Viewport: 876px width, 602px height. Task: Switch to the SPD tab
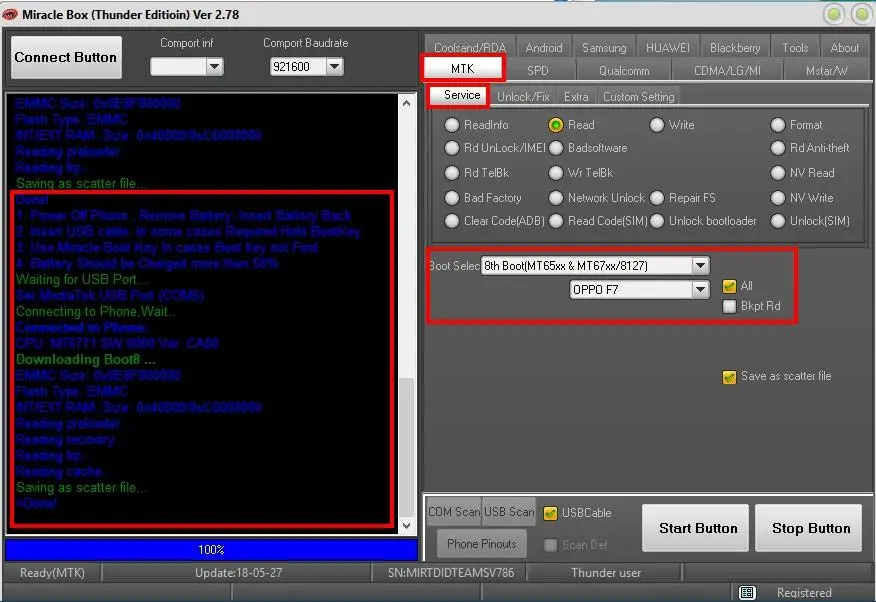coord(538,70)
